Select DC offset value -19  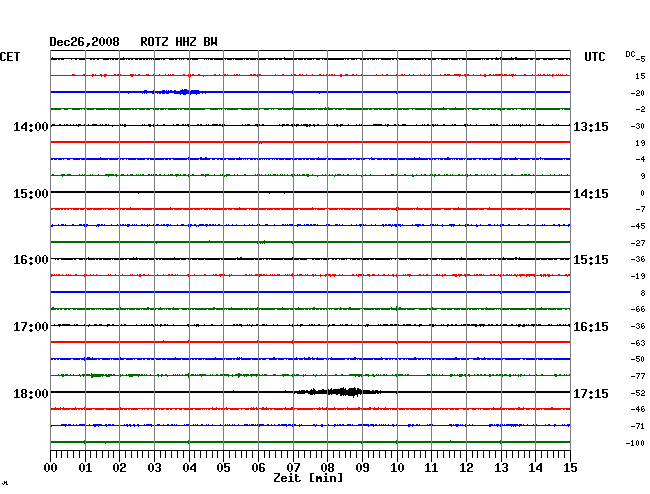click(x=638, y=276)
